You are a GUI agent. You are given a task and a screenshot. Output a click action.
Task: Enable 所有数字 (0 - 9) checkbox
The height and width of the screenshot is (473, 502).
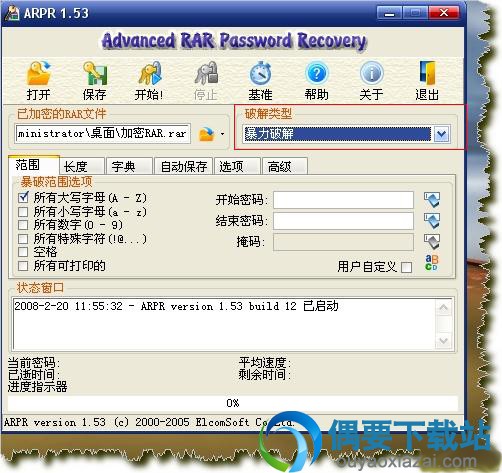[23, 225]
